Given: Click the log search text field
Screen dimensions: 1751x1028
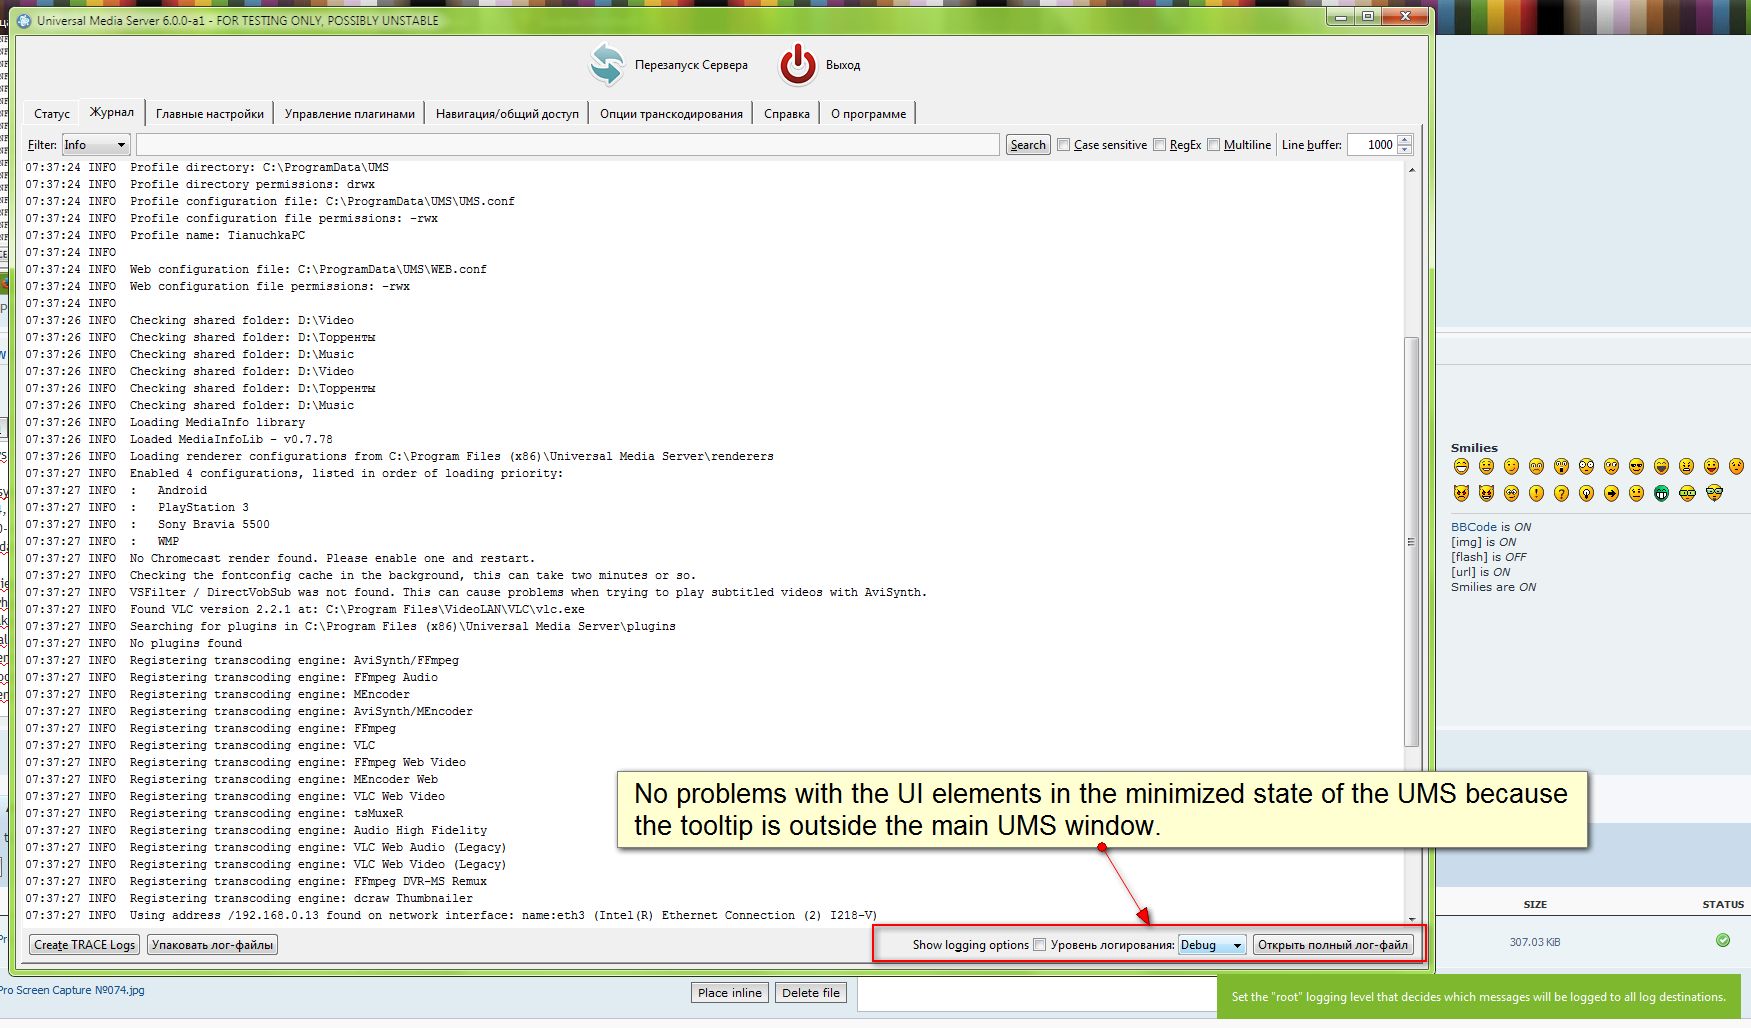Looking at the screenshot, I should click(568, 145).
